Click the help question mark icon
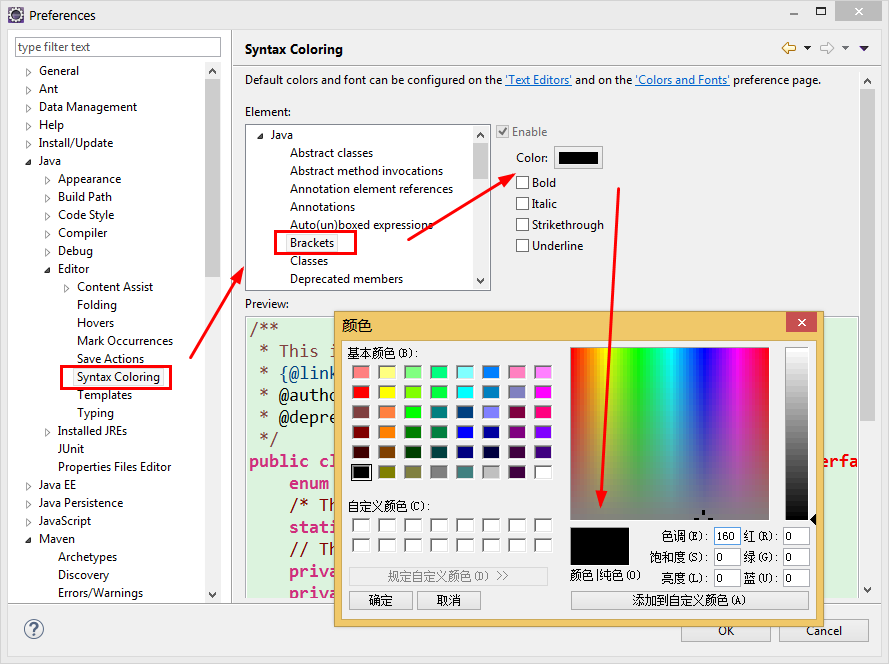 pyautogui.click(x=34, y=629)
